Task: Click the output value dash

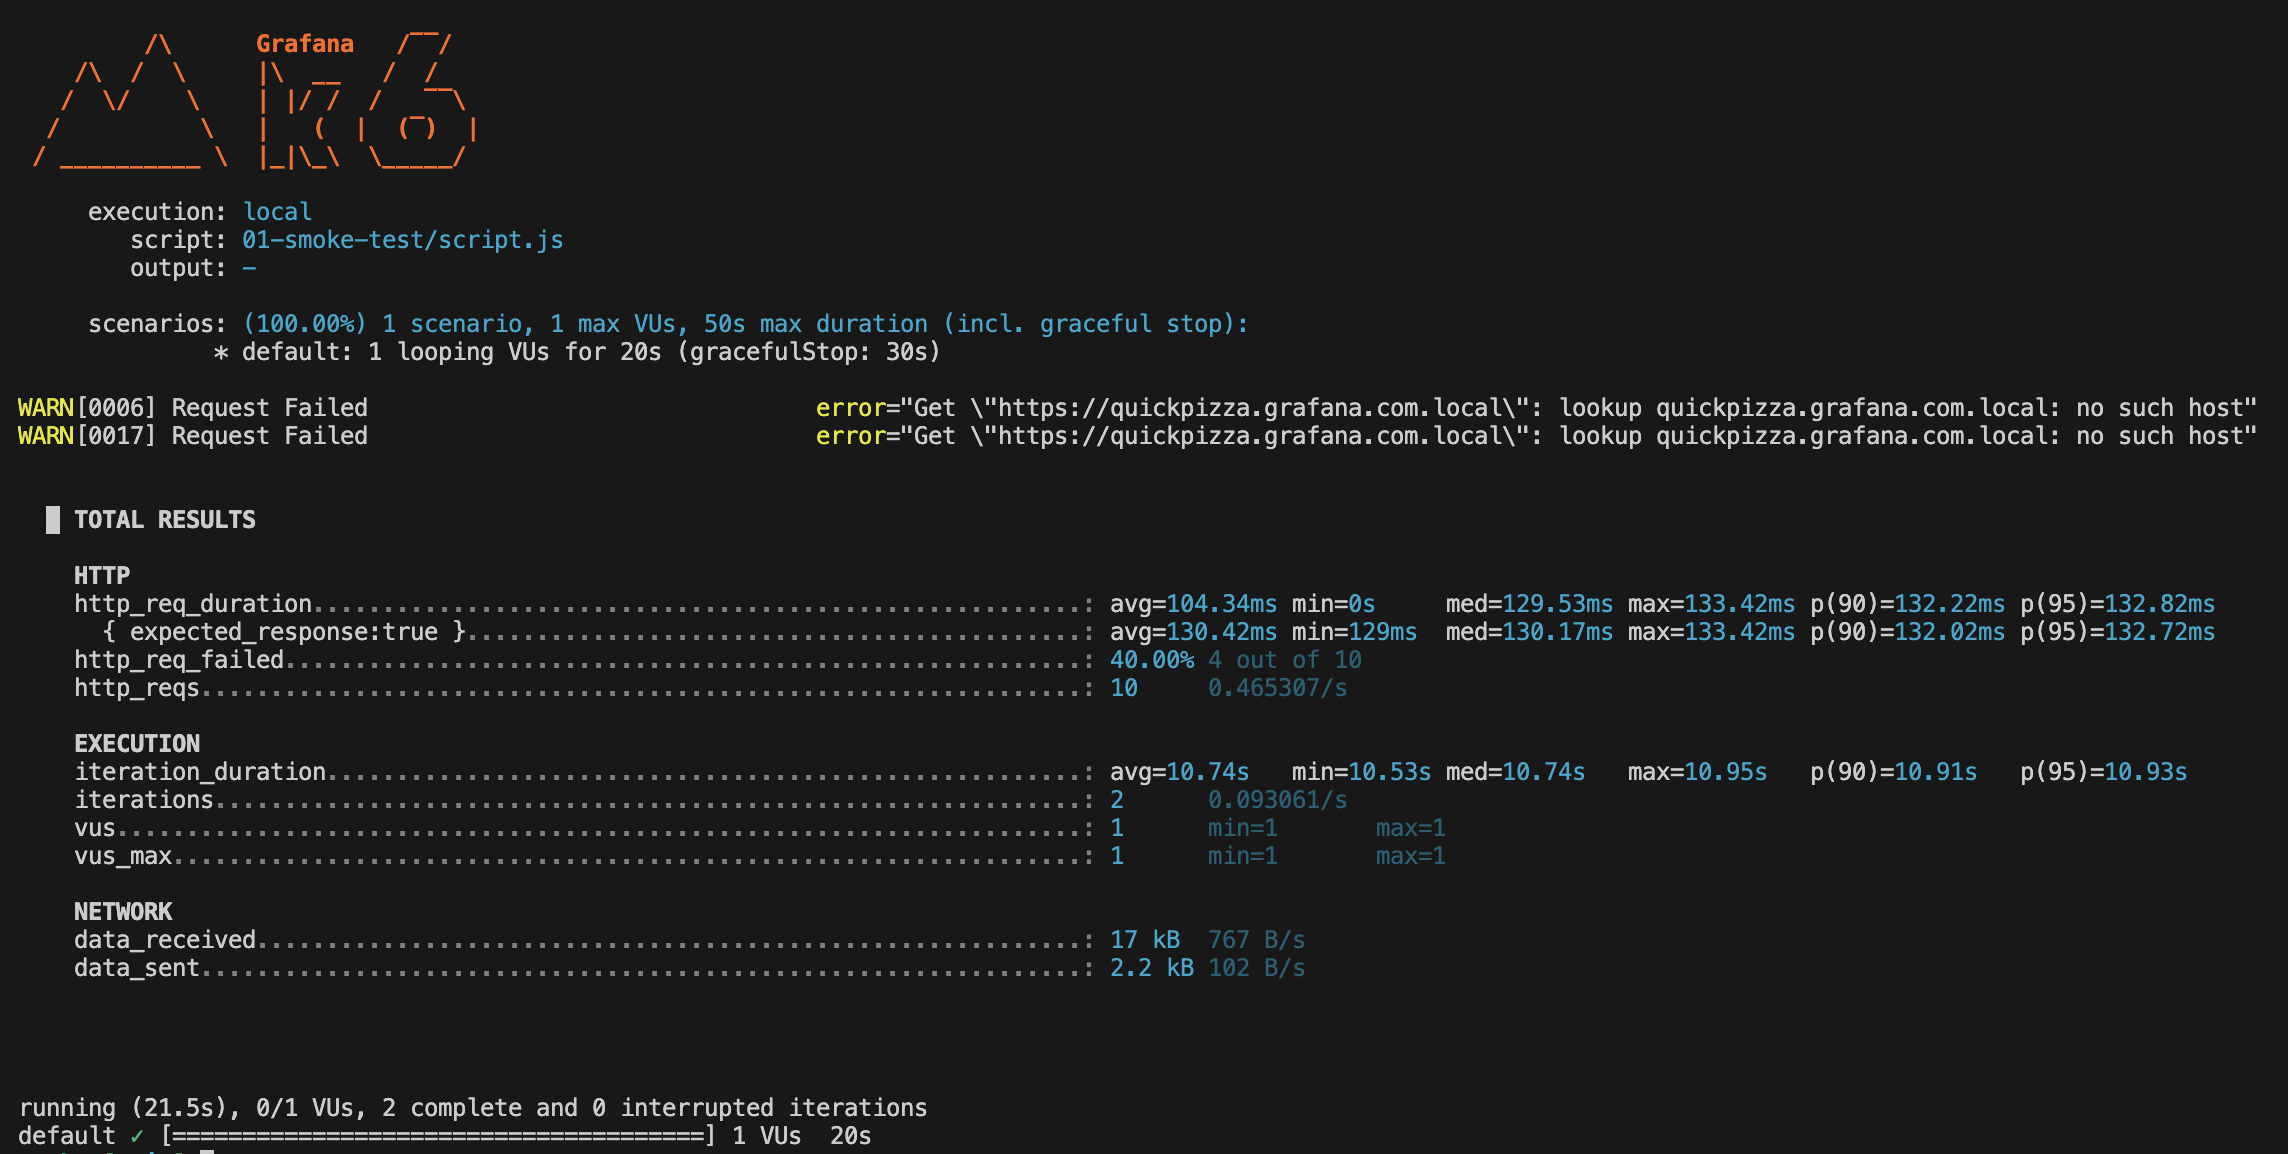Action: [x=249, y=268]
